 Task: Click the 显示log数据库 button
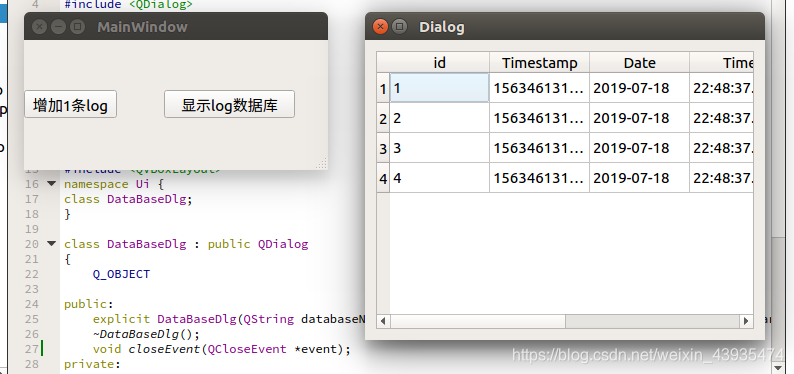pyautogui.click(x=229, y=104)
